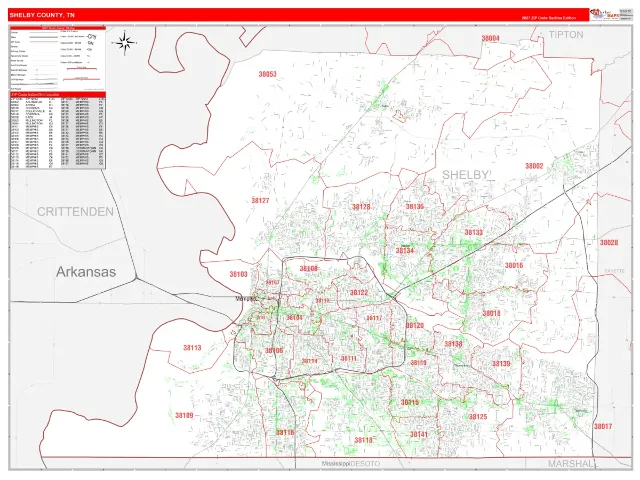The width and height of the screenshot is (640, 480).
Task: Click the SHELBY COUNTY, TN title
Action: pos(42,15)
